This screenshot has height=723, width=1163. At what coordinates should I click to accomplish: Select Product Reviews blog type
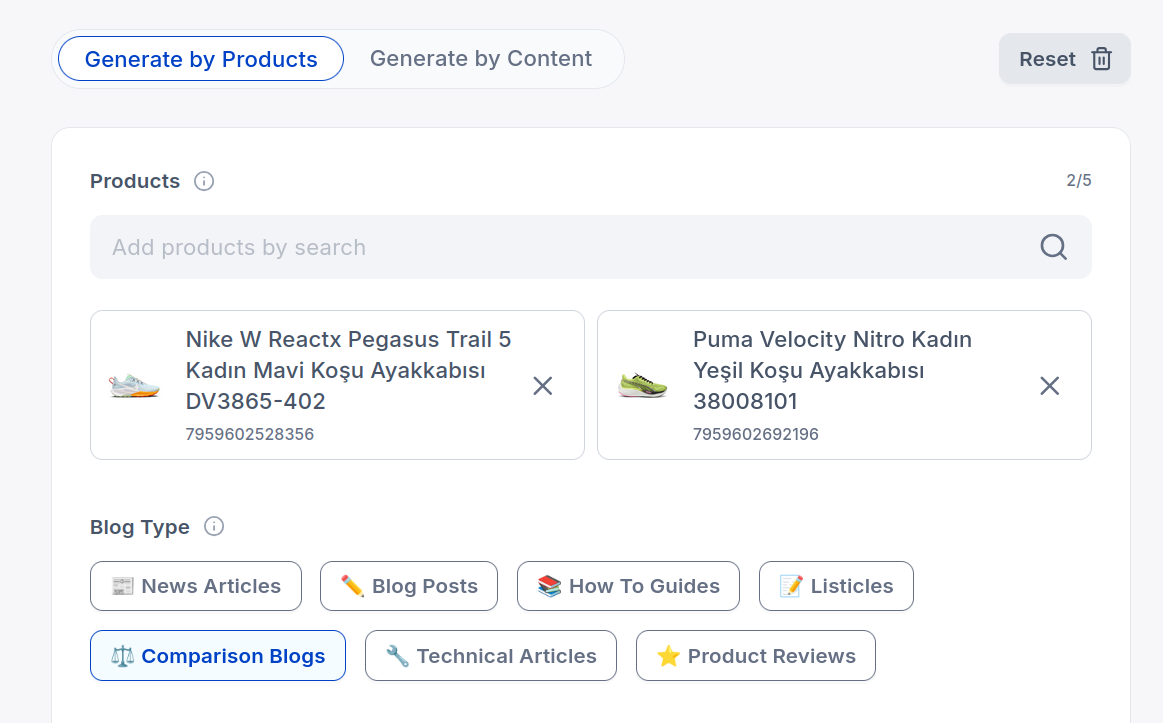[x=756, y=656]
